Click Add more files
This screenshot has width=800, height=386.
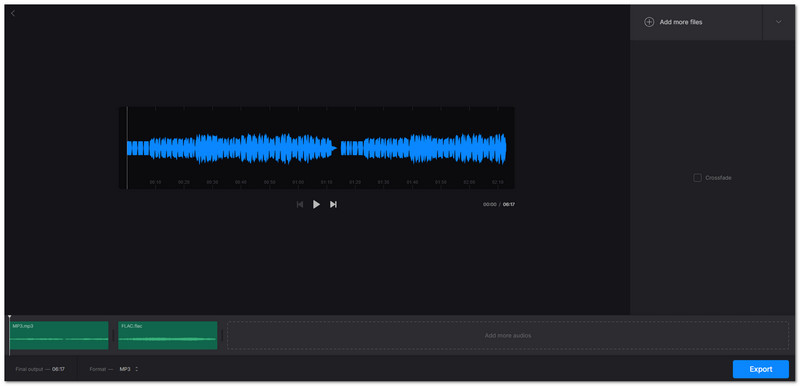pos(681,22)
